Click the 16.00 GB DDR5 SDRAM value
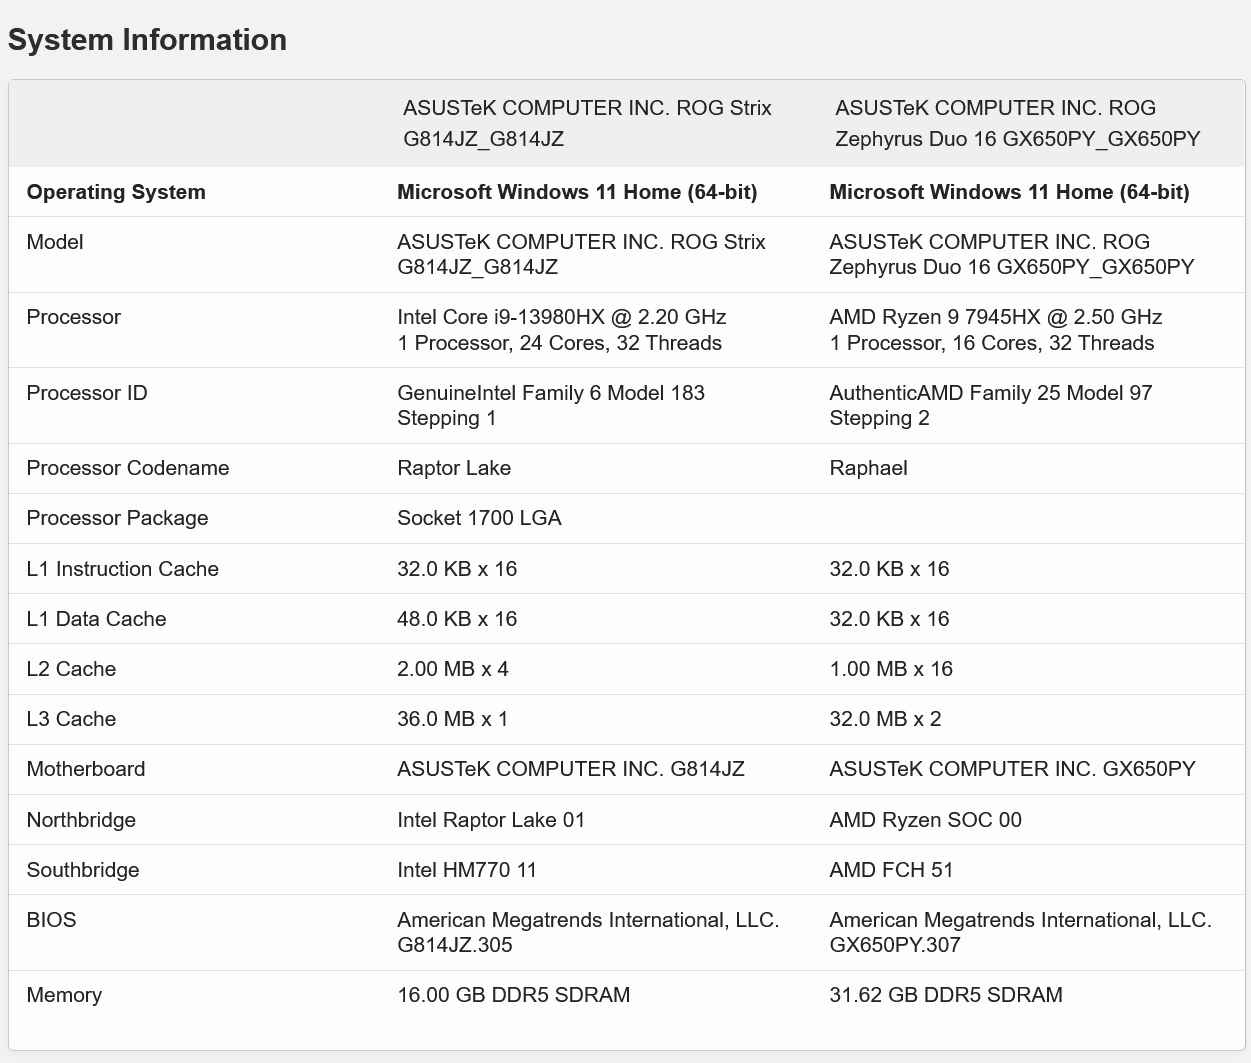The width and height of the screenshot is (1251, 1063). (514, 995)
